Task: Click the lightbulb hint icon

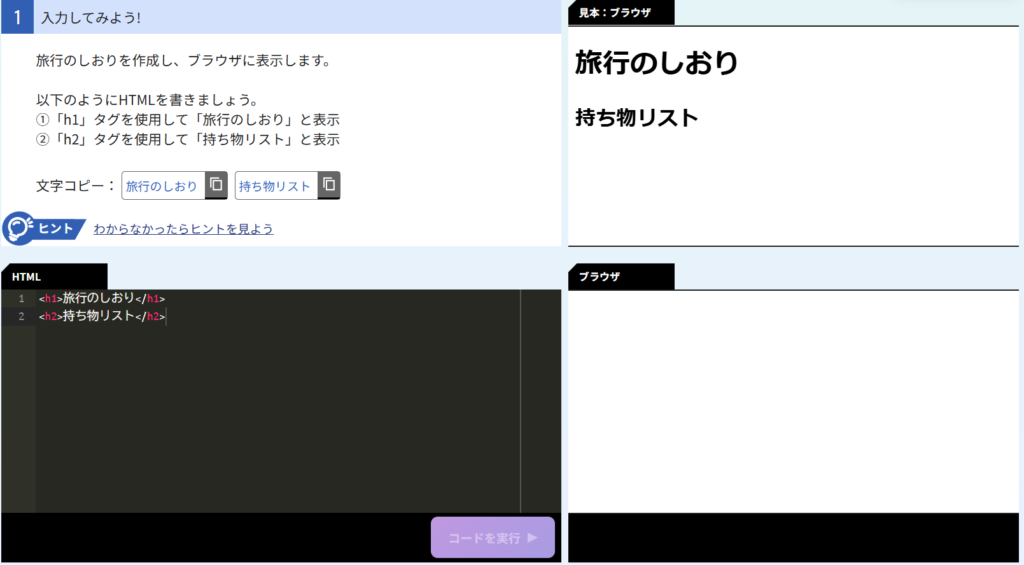Action: pyautogui.click(x=18, y=229)
